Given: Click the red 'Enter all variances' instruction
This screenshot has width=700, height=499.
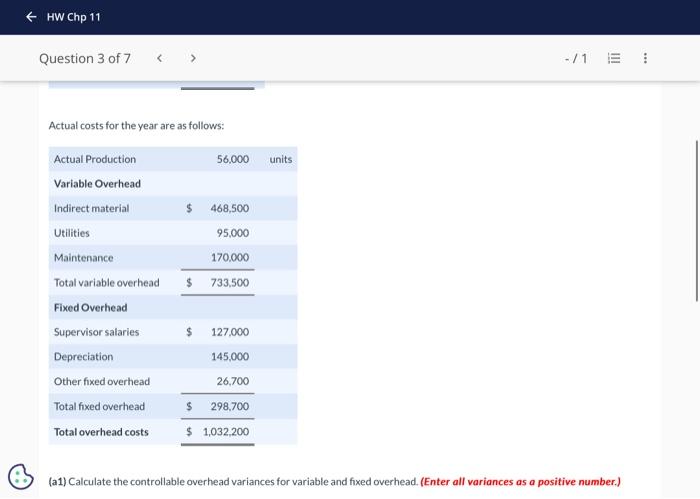Looking at the screenshot, I should pos(521,482).
